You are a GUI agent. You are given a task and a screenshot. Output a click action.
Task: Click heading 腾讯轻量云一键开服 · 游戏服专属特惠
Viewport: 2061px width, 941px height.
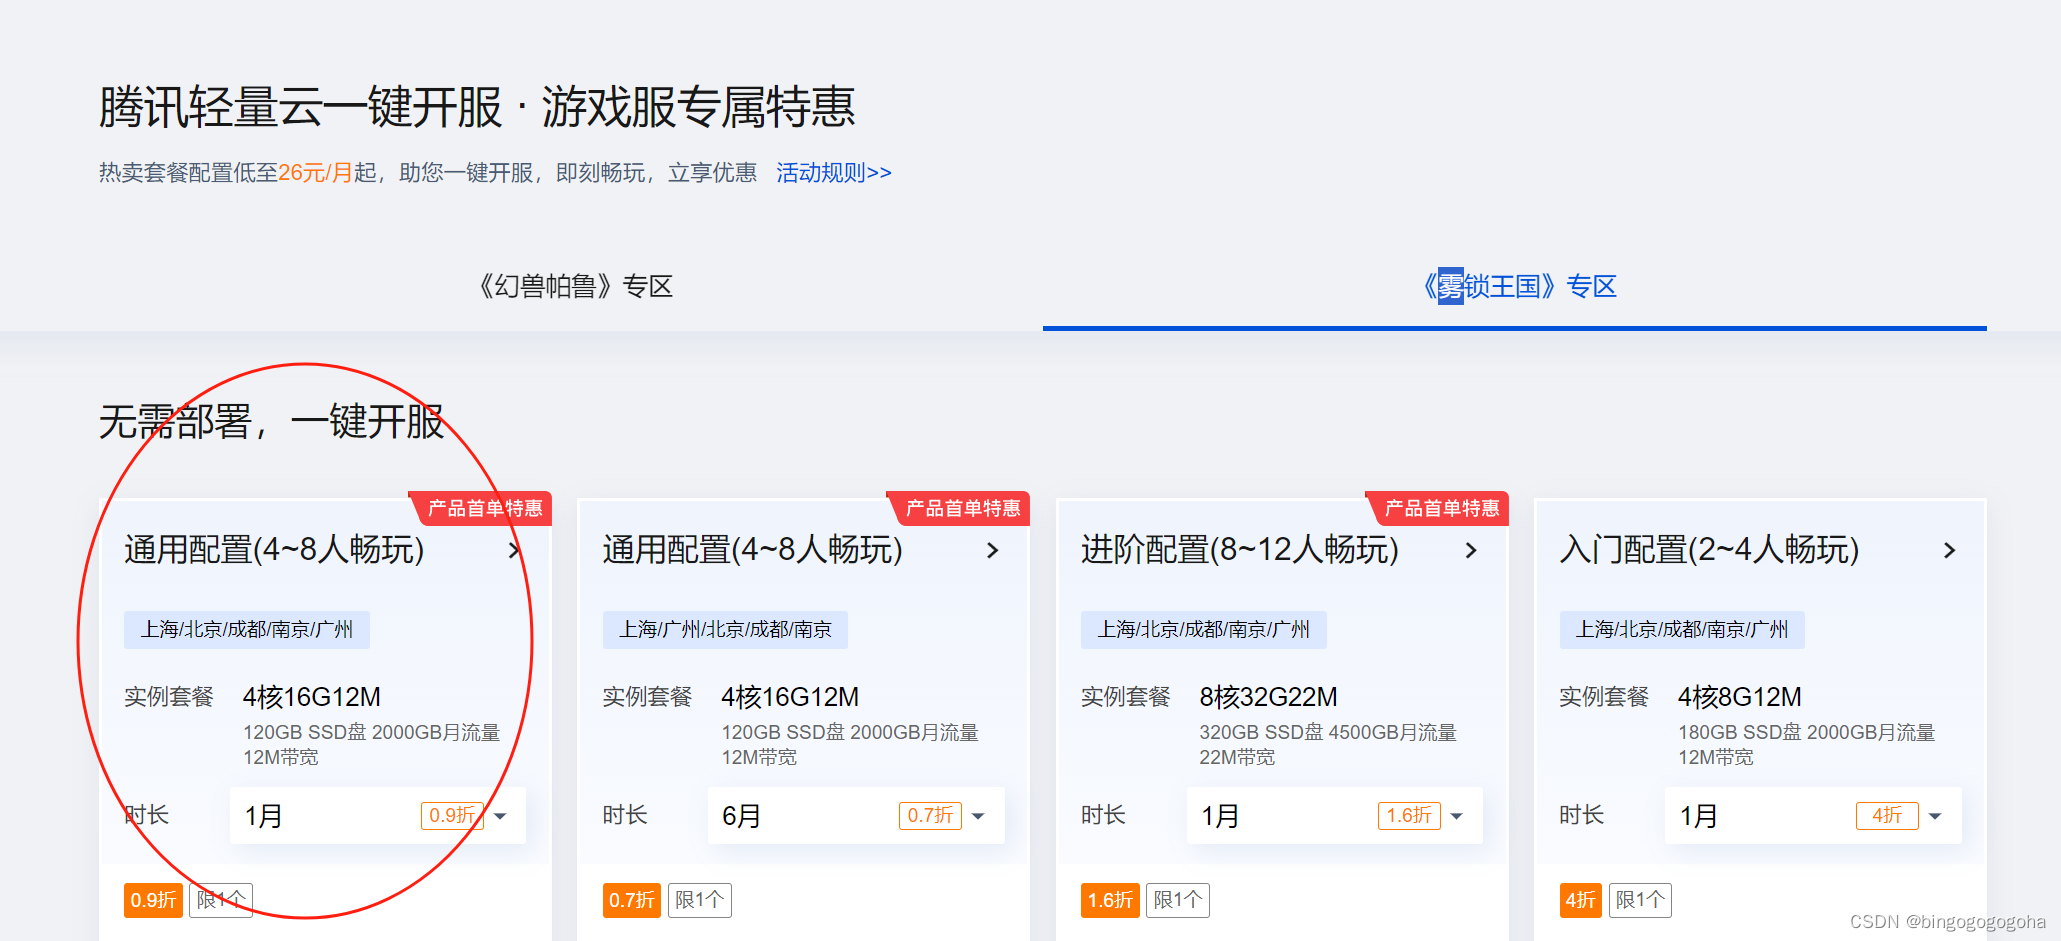point(477,107)
